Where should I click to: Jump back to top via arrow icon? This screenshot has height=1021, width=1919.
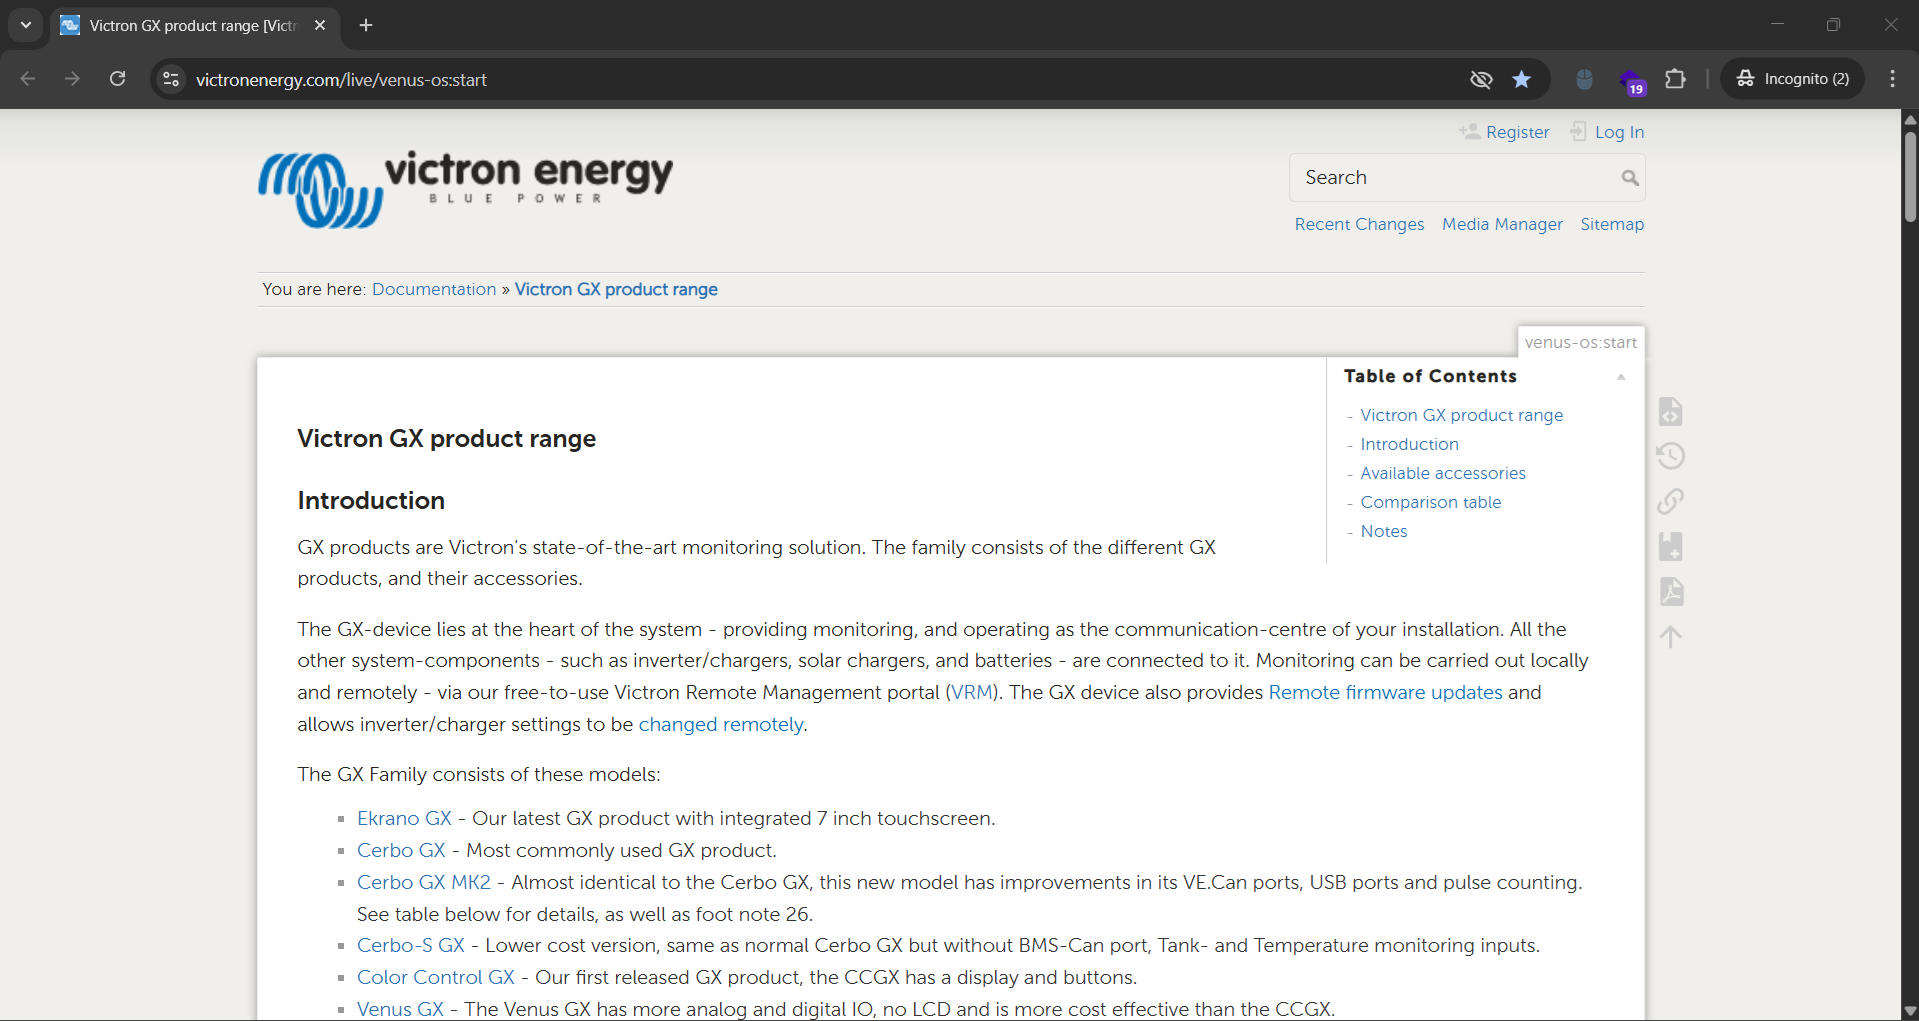pyautogui.click(x=1671, y=636)
